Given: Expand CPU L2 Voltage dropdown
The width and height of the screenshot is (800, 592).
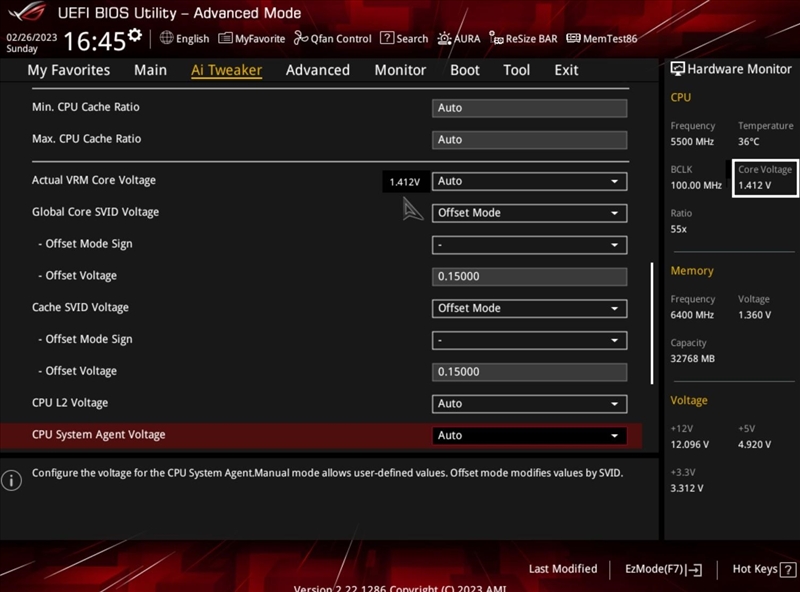Looking at the screenshot, I should click(530, 404).
